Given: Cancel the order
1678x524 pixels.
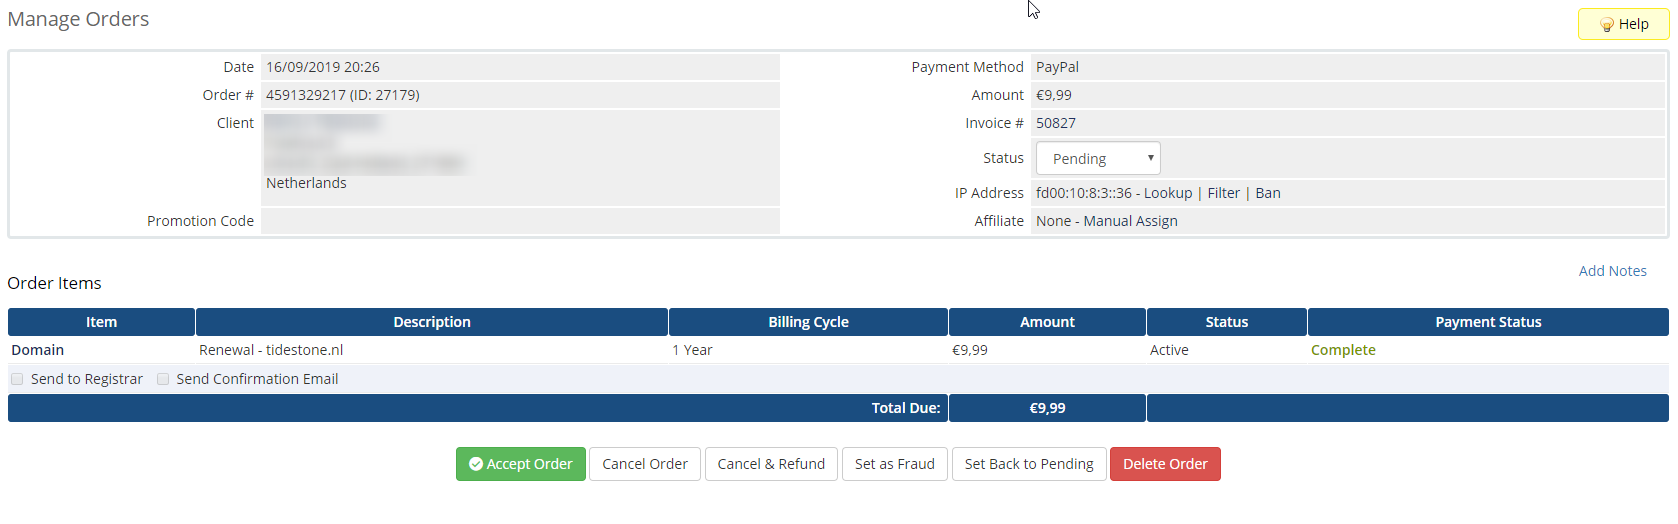Looking at the screenshot, I should pyautogui.click(x=645, y=464).
